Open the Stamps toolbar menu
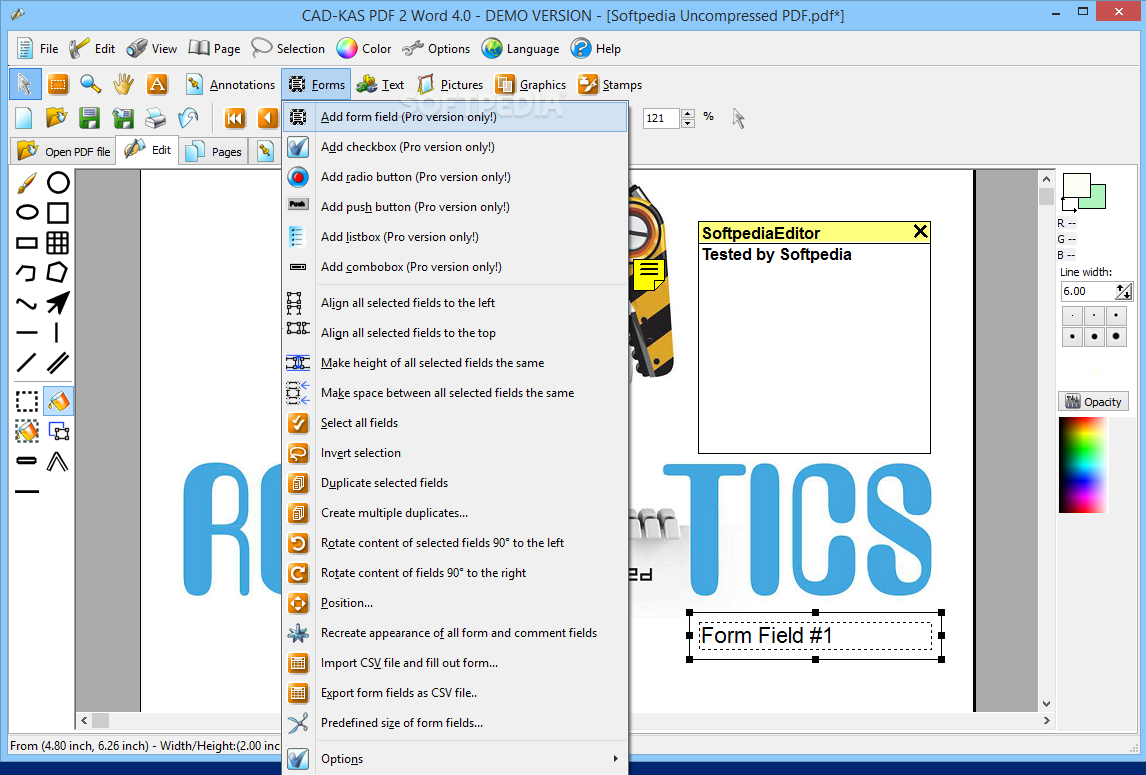This screenshot has height=775, width=1146. coord(610,84)
